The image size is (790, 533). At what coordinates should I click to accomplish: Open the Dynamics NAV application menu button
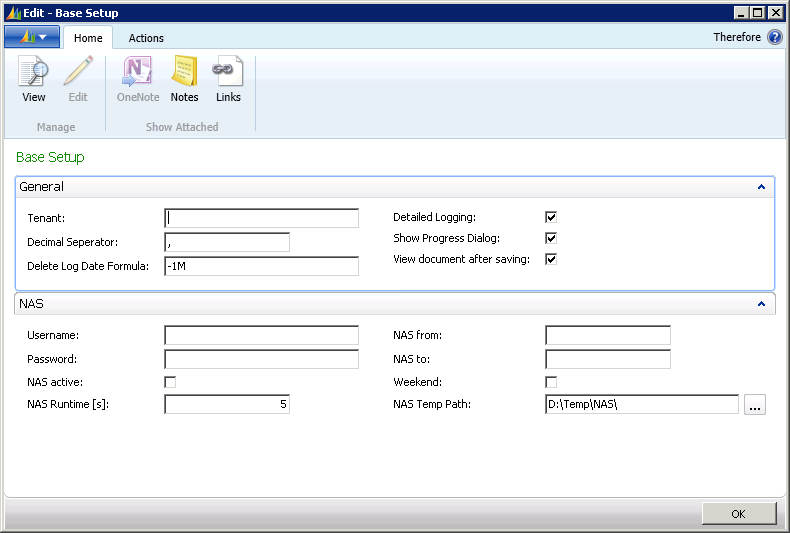coord(32,37)
